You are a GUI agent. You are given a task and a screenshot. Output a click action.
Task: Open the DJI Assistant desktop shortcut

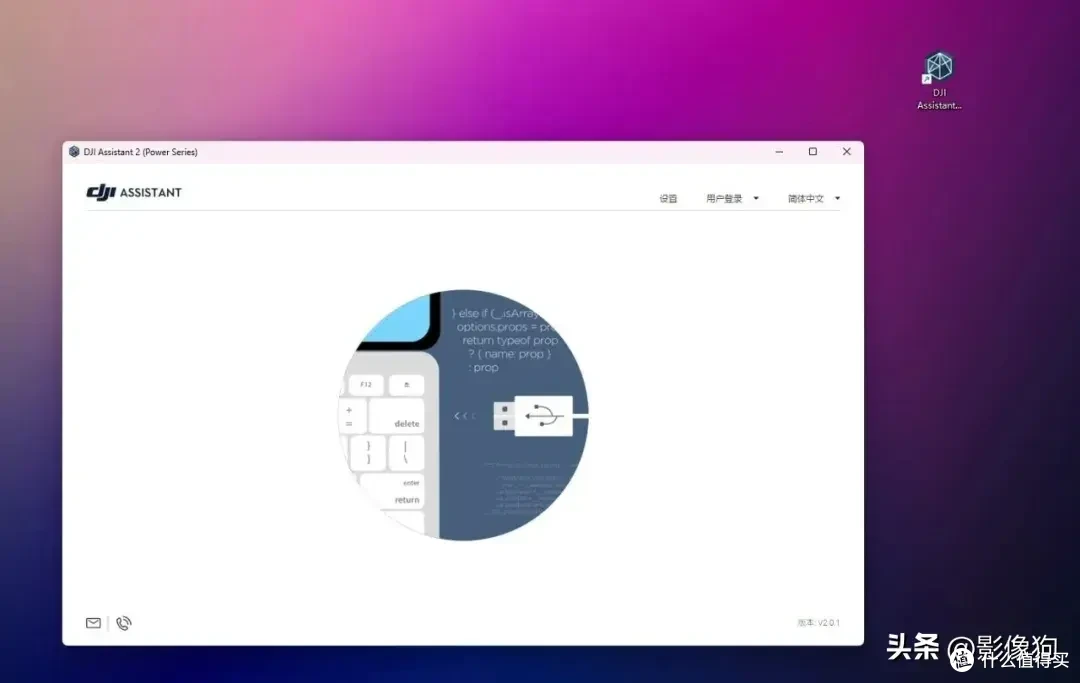pos(939,81)
